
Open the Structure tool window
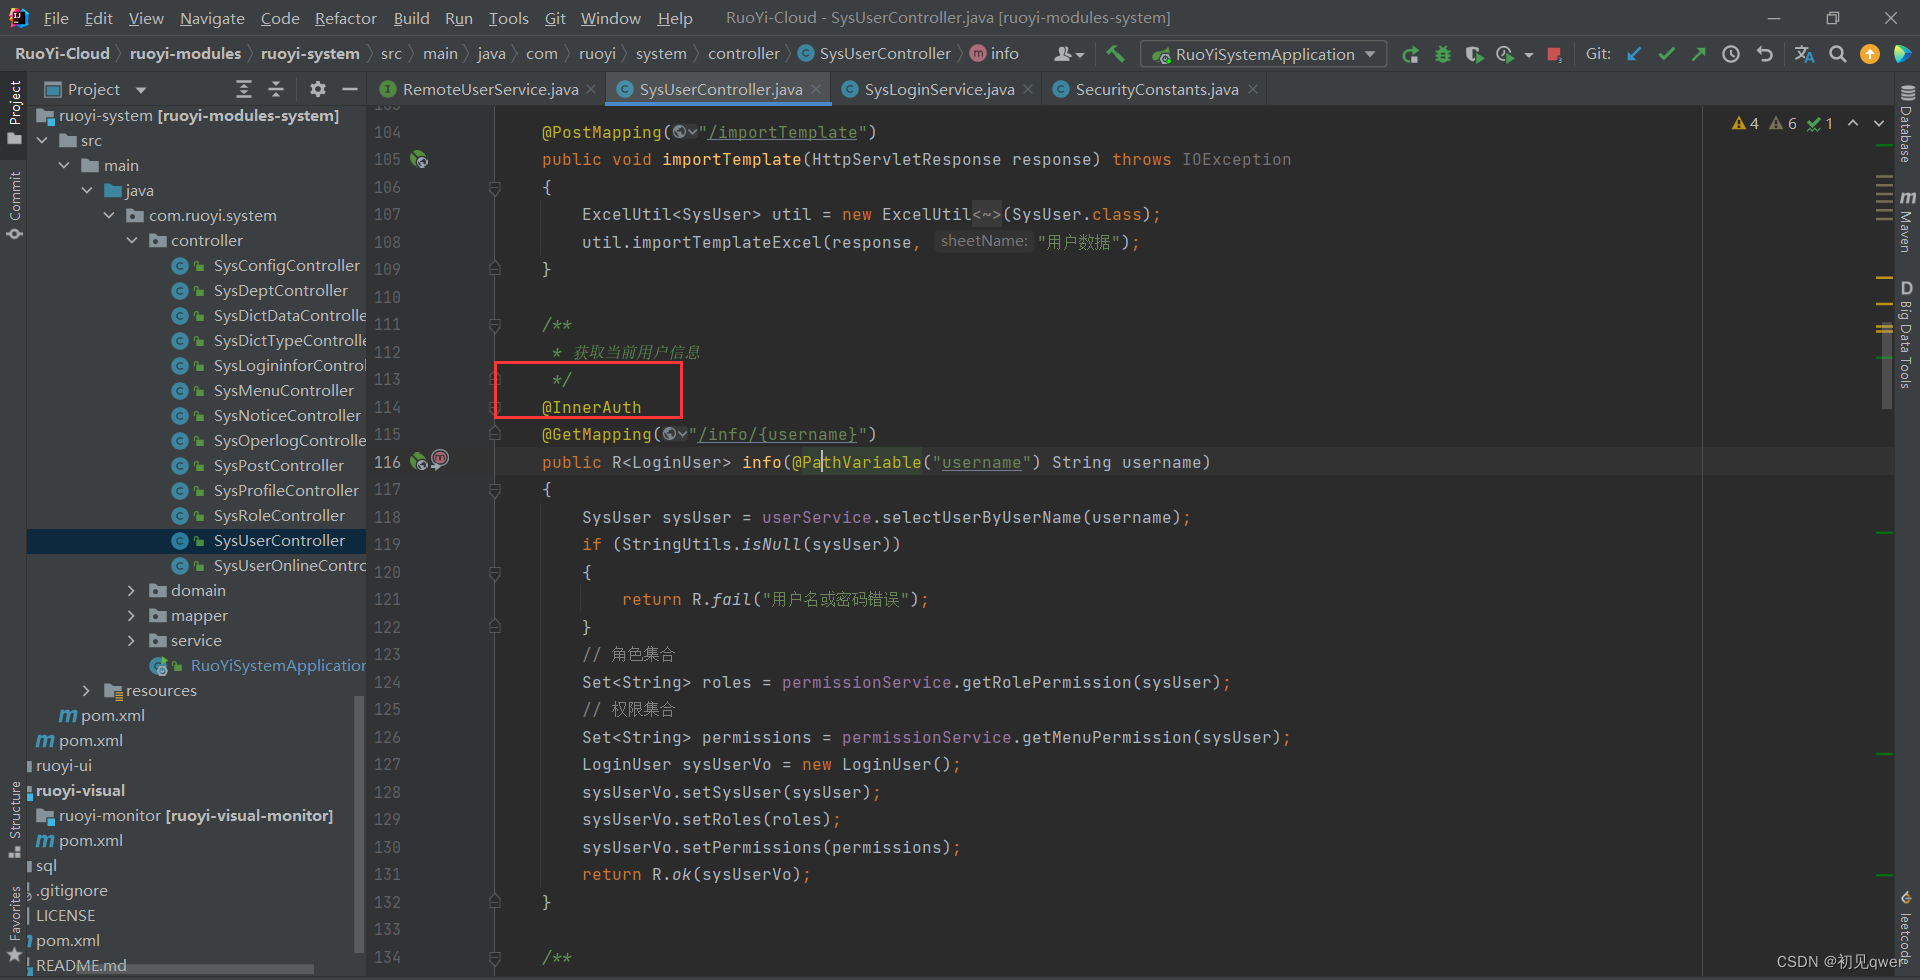click(x=14, y=818)
